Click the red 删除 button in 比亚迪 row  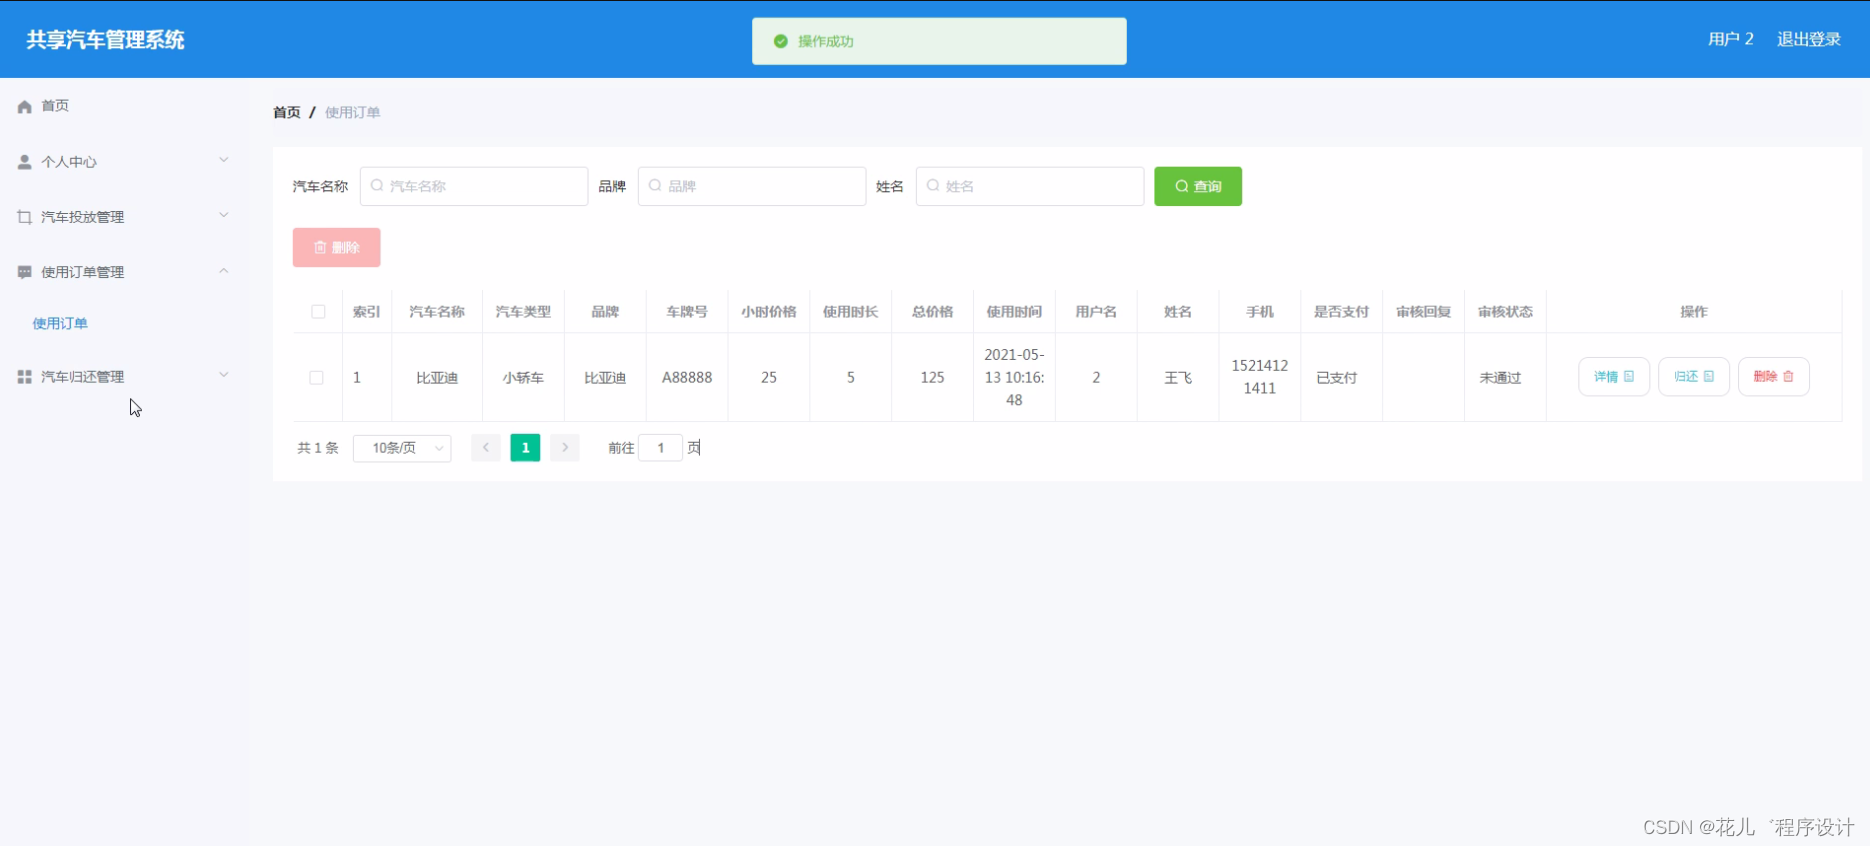pyautogui.click(x=1774, y=377)
